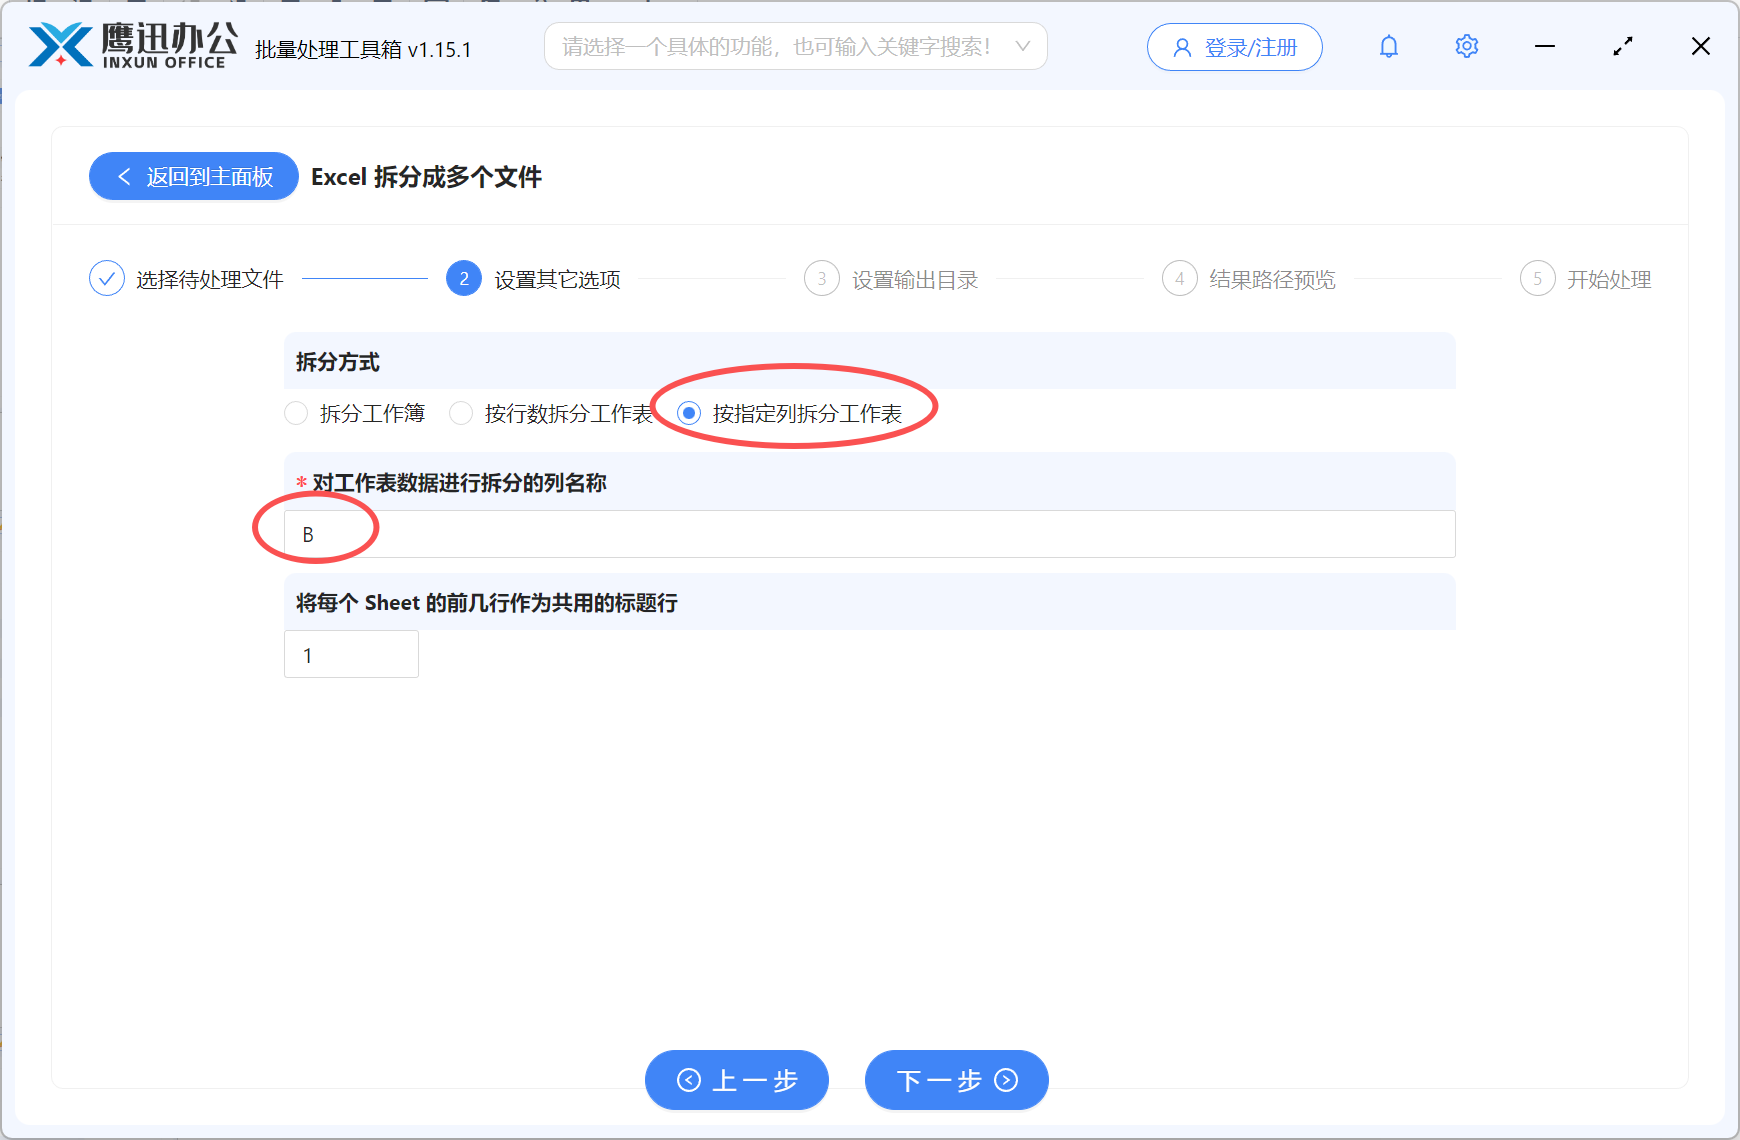Expand the search box chevron arrow
Screen dimensions: 1740x1140
[1022, 46]
